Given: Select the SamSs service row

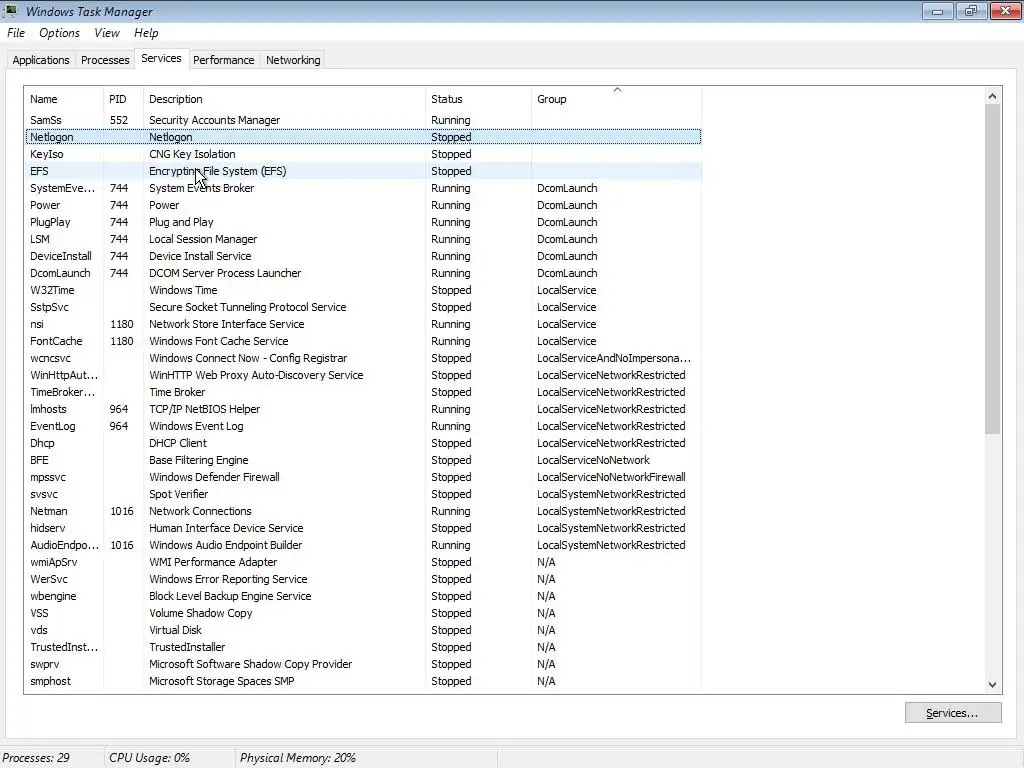Looking at the screenshot, I should coord(363,120).
